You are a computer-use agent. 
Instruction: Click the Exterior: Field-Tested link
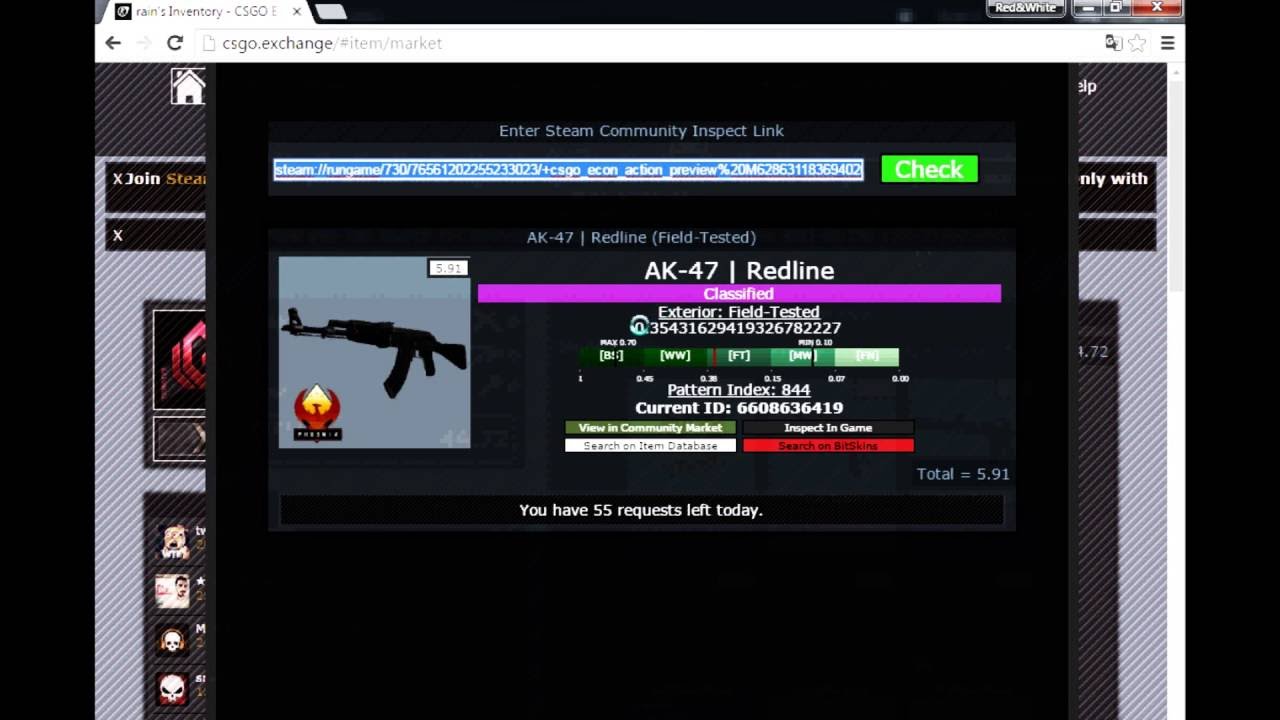tap(738, 312)
